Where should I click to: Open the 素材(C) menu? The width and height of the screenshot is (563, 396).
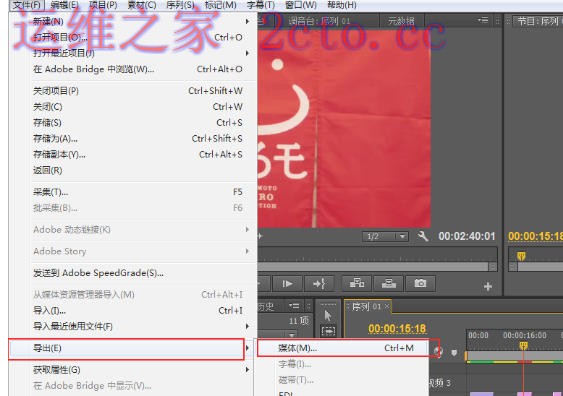coord(142,5)
